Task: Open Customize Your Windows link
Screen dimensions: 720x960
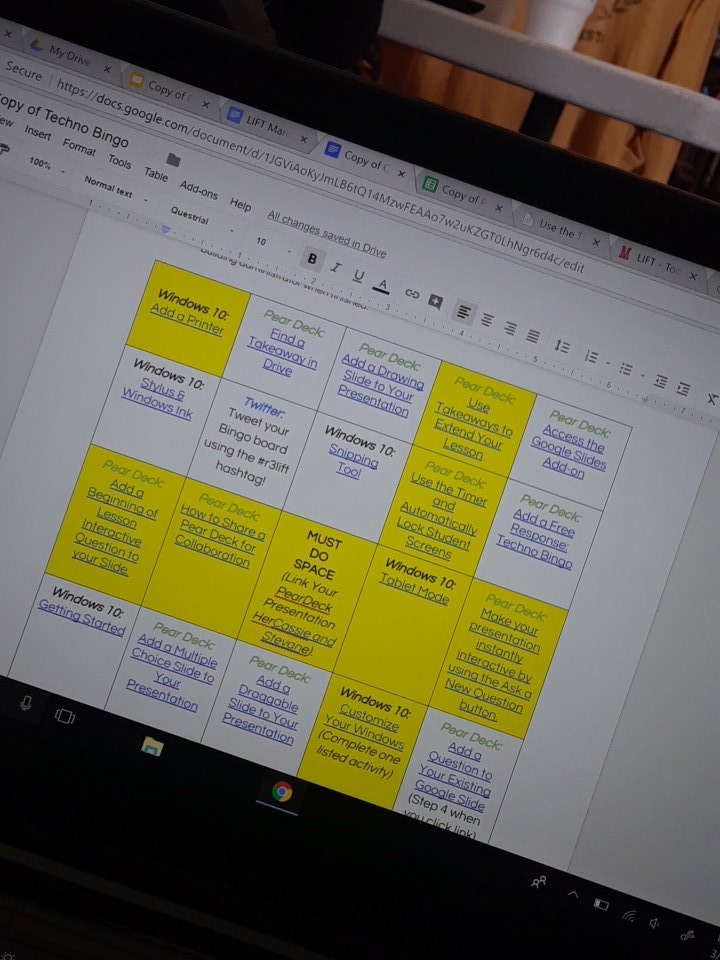Action: (x=367, y=725)
